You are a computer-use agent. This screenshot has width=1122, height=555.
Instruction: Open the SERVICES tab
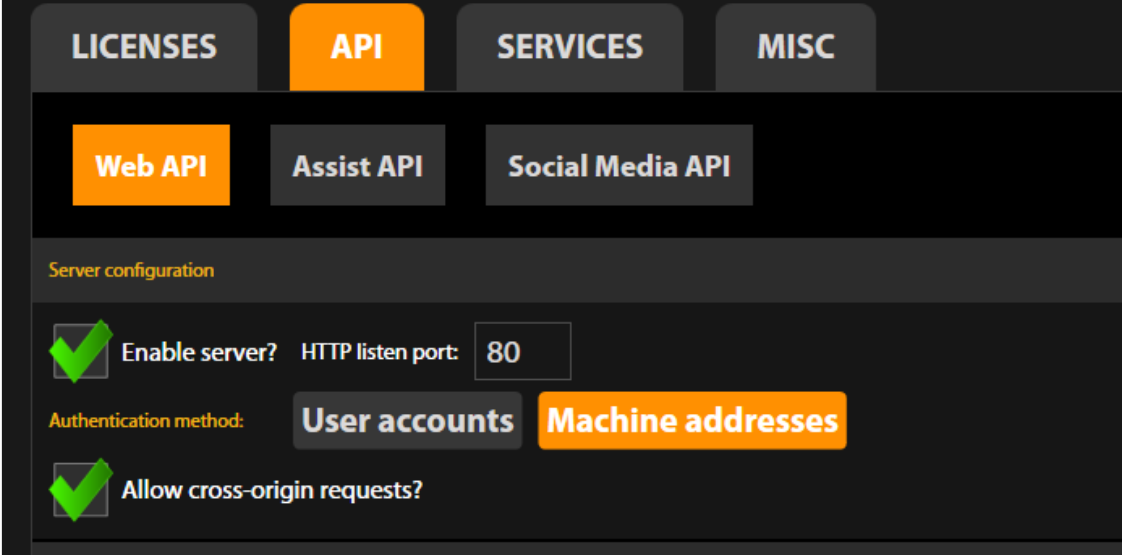coord(570,47)
